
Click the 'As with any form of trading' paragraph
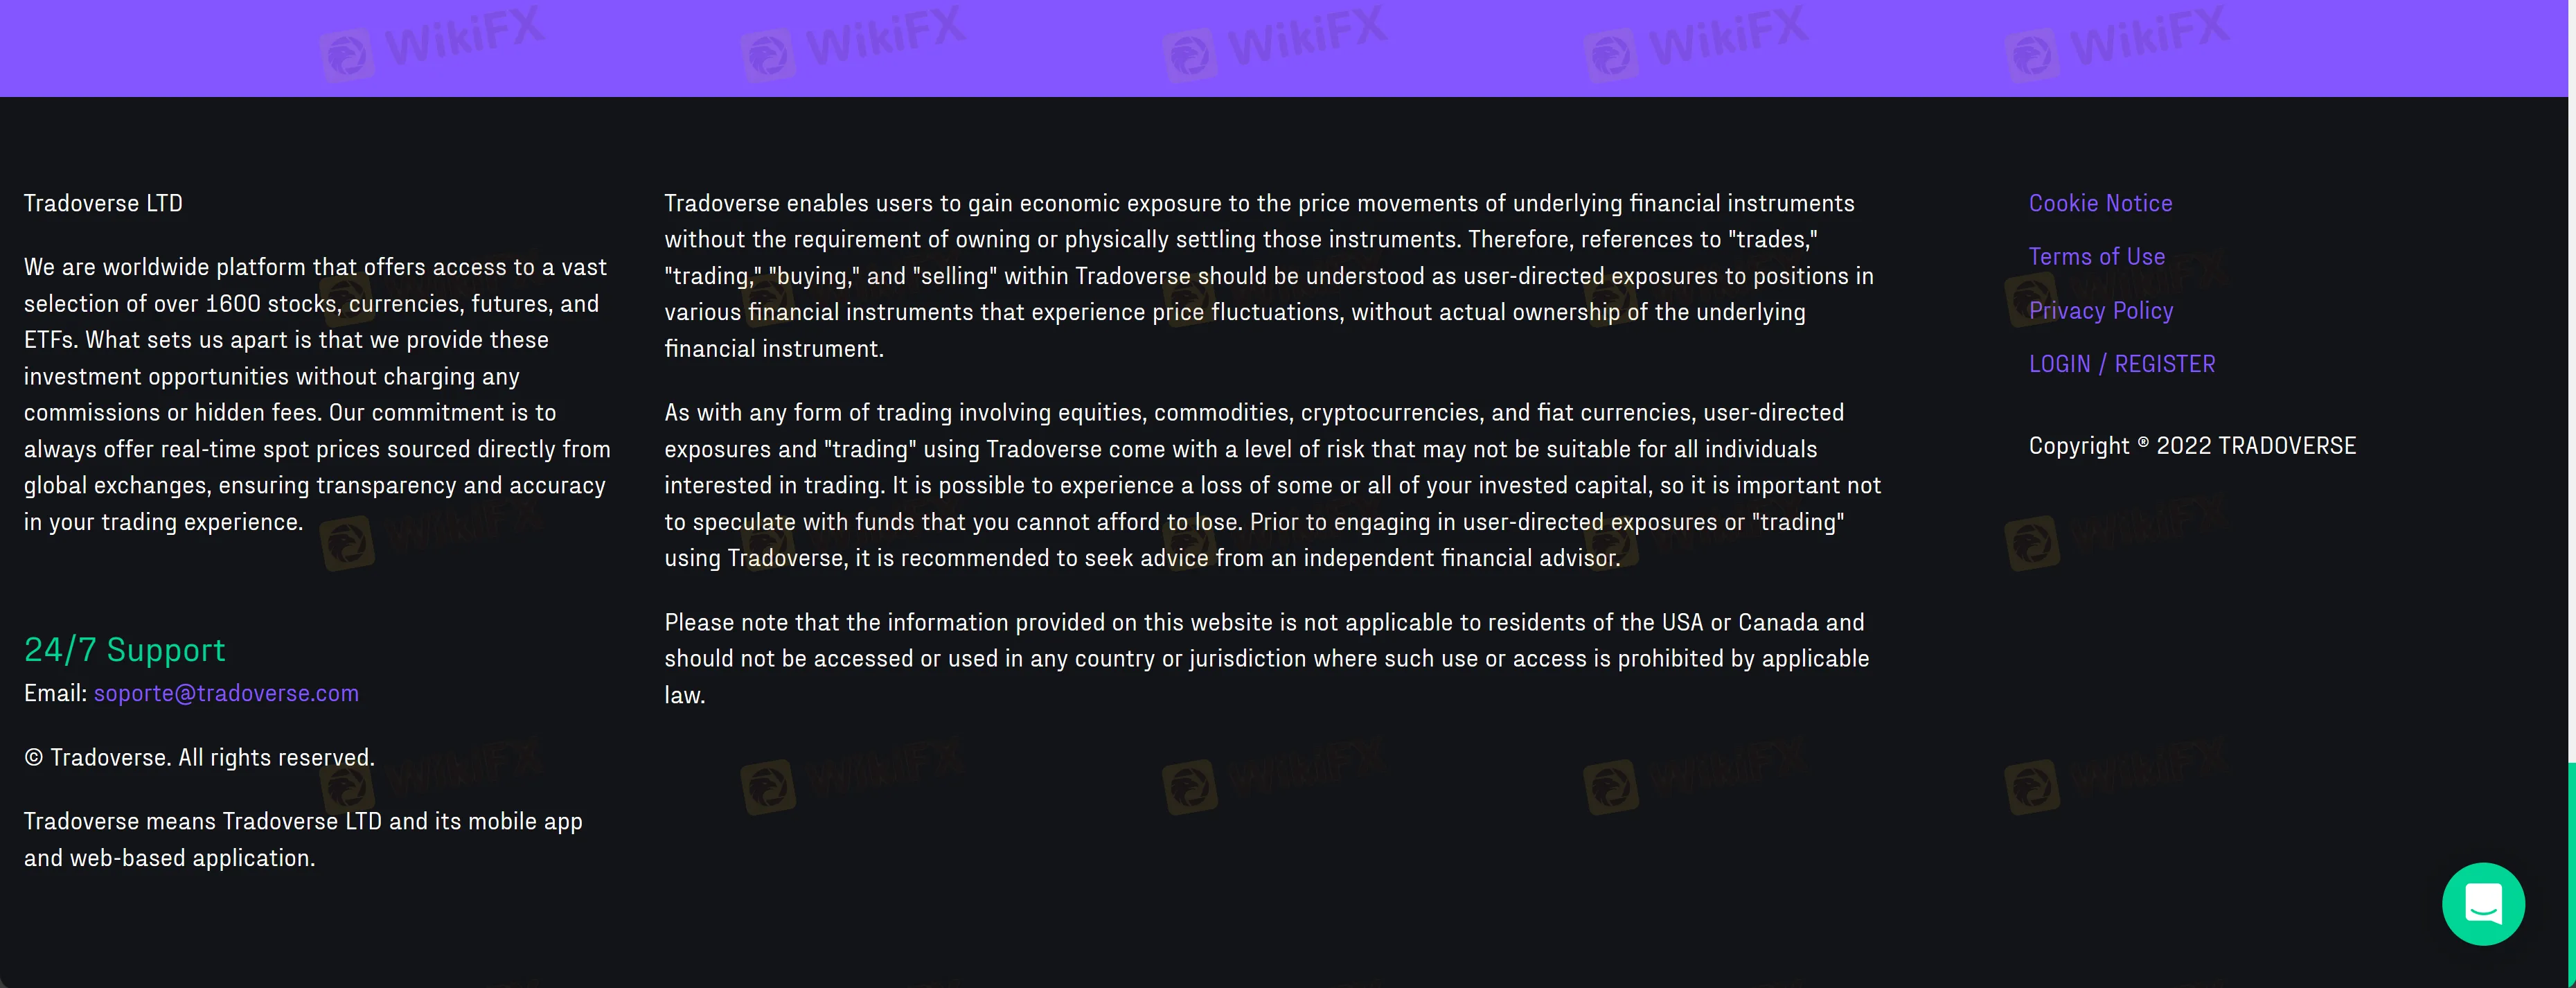[1272, 485]
